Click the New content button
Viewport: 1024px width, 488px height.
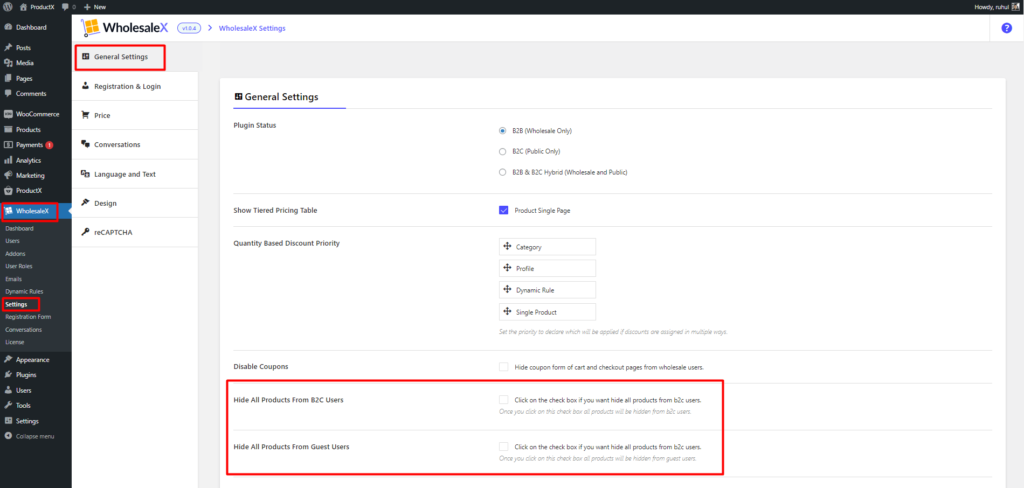pos(95,6)
